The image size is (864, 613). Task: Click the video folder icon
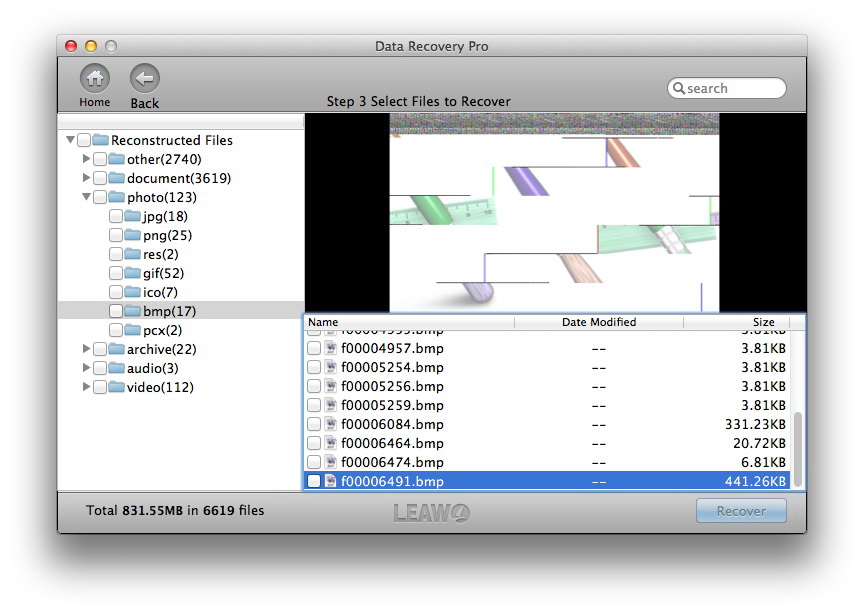coord(116,387)
